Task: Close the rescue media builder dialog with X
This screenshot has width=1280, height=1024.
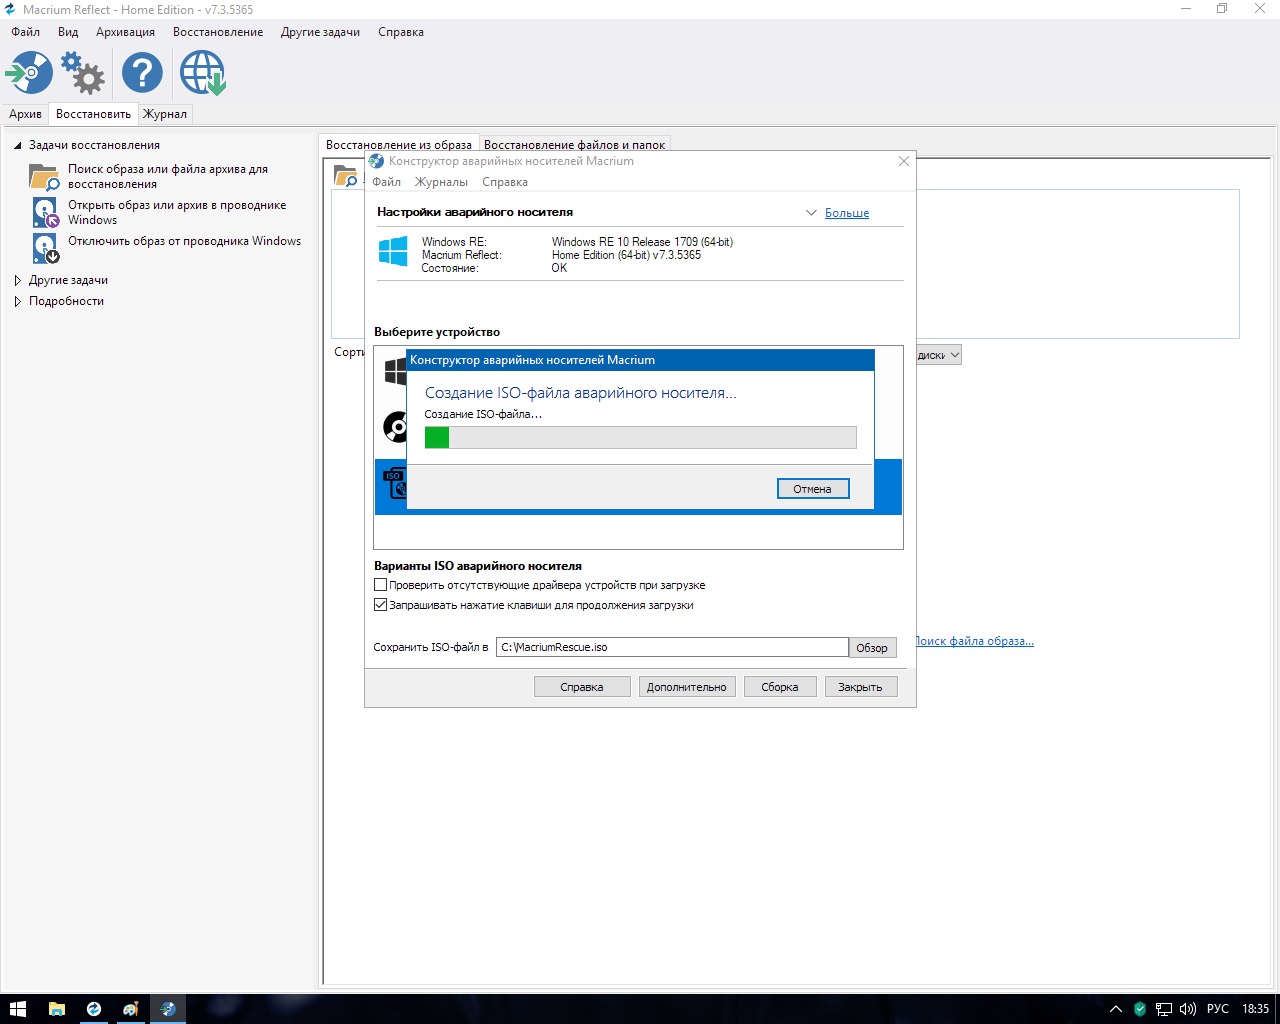Action: [904, 161]
